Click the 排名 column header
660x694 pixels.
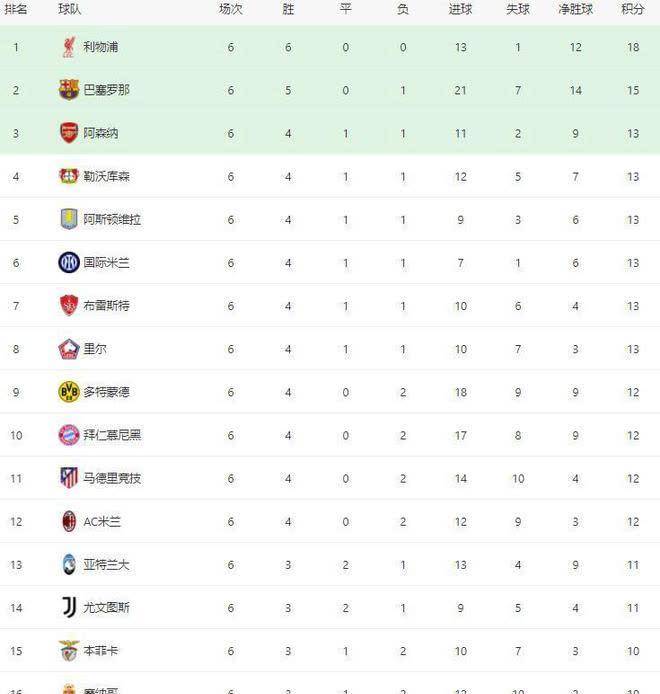(15, 9)
